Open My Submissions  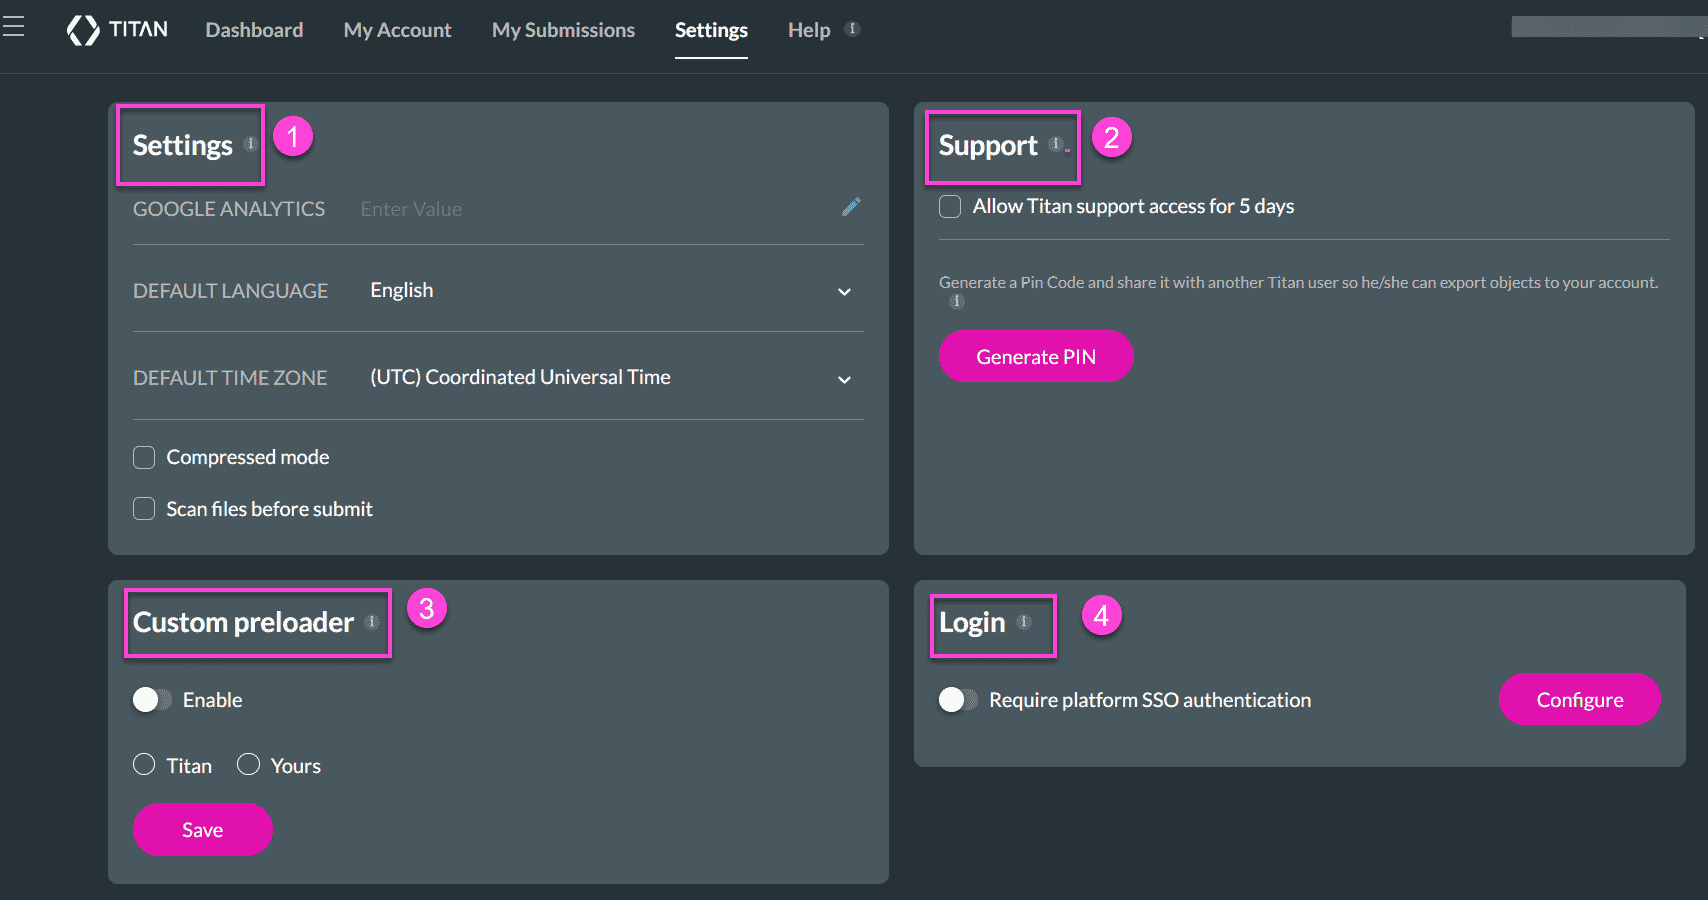point(562,30)
